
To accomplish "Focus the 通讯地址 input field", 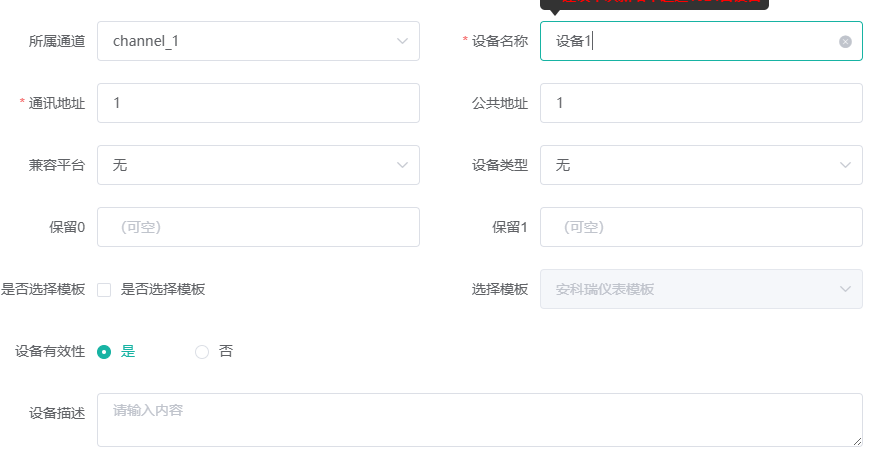I will [258, 103].
